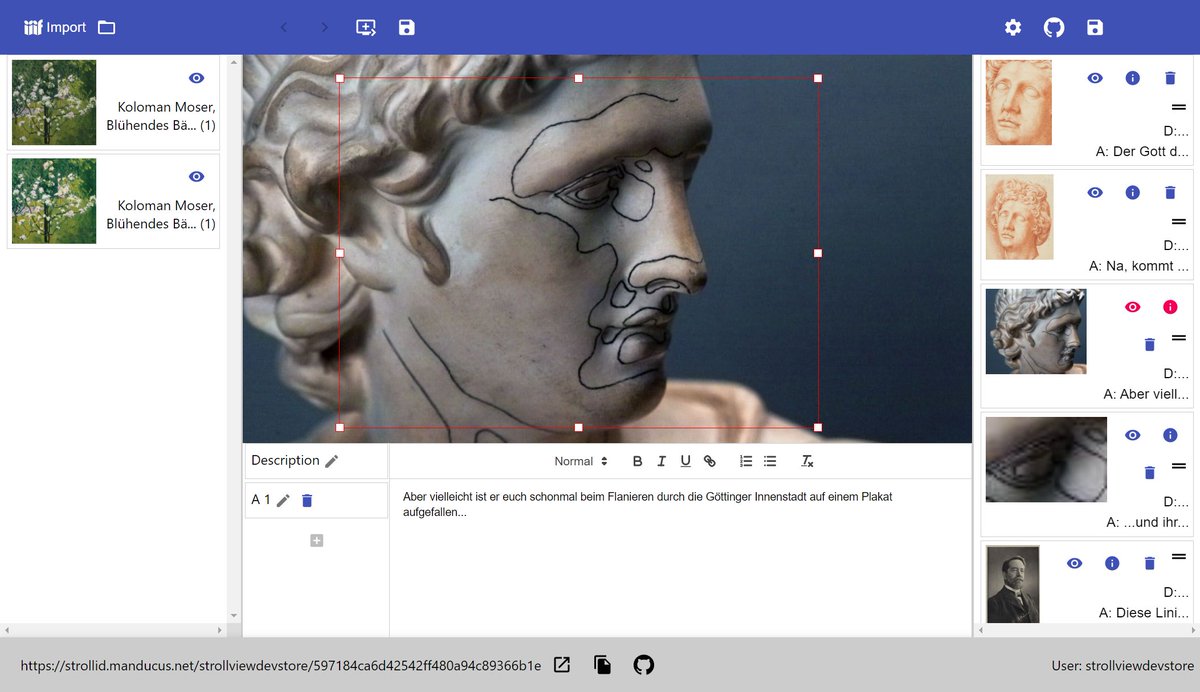Apply ordered list formatting

[746, 461]
